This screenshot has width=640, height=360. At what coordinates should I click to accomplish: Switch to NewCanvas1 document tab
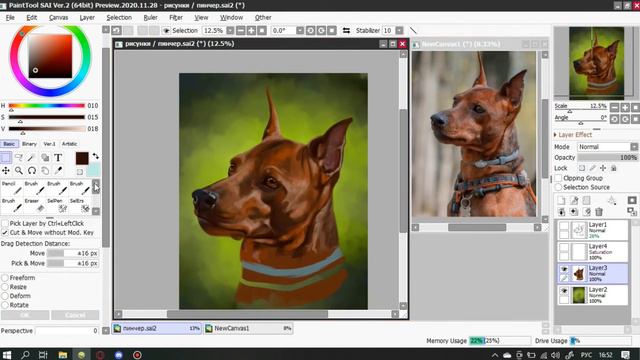(x=249, y=329)
